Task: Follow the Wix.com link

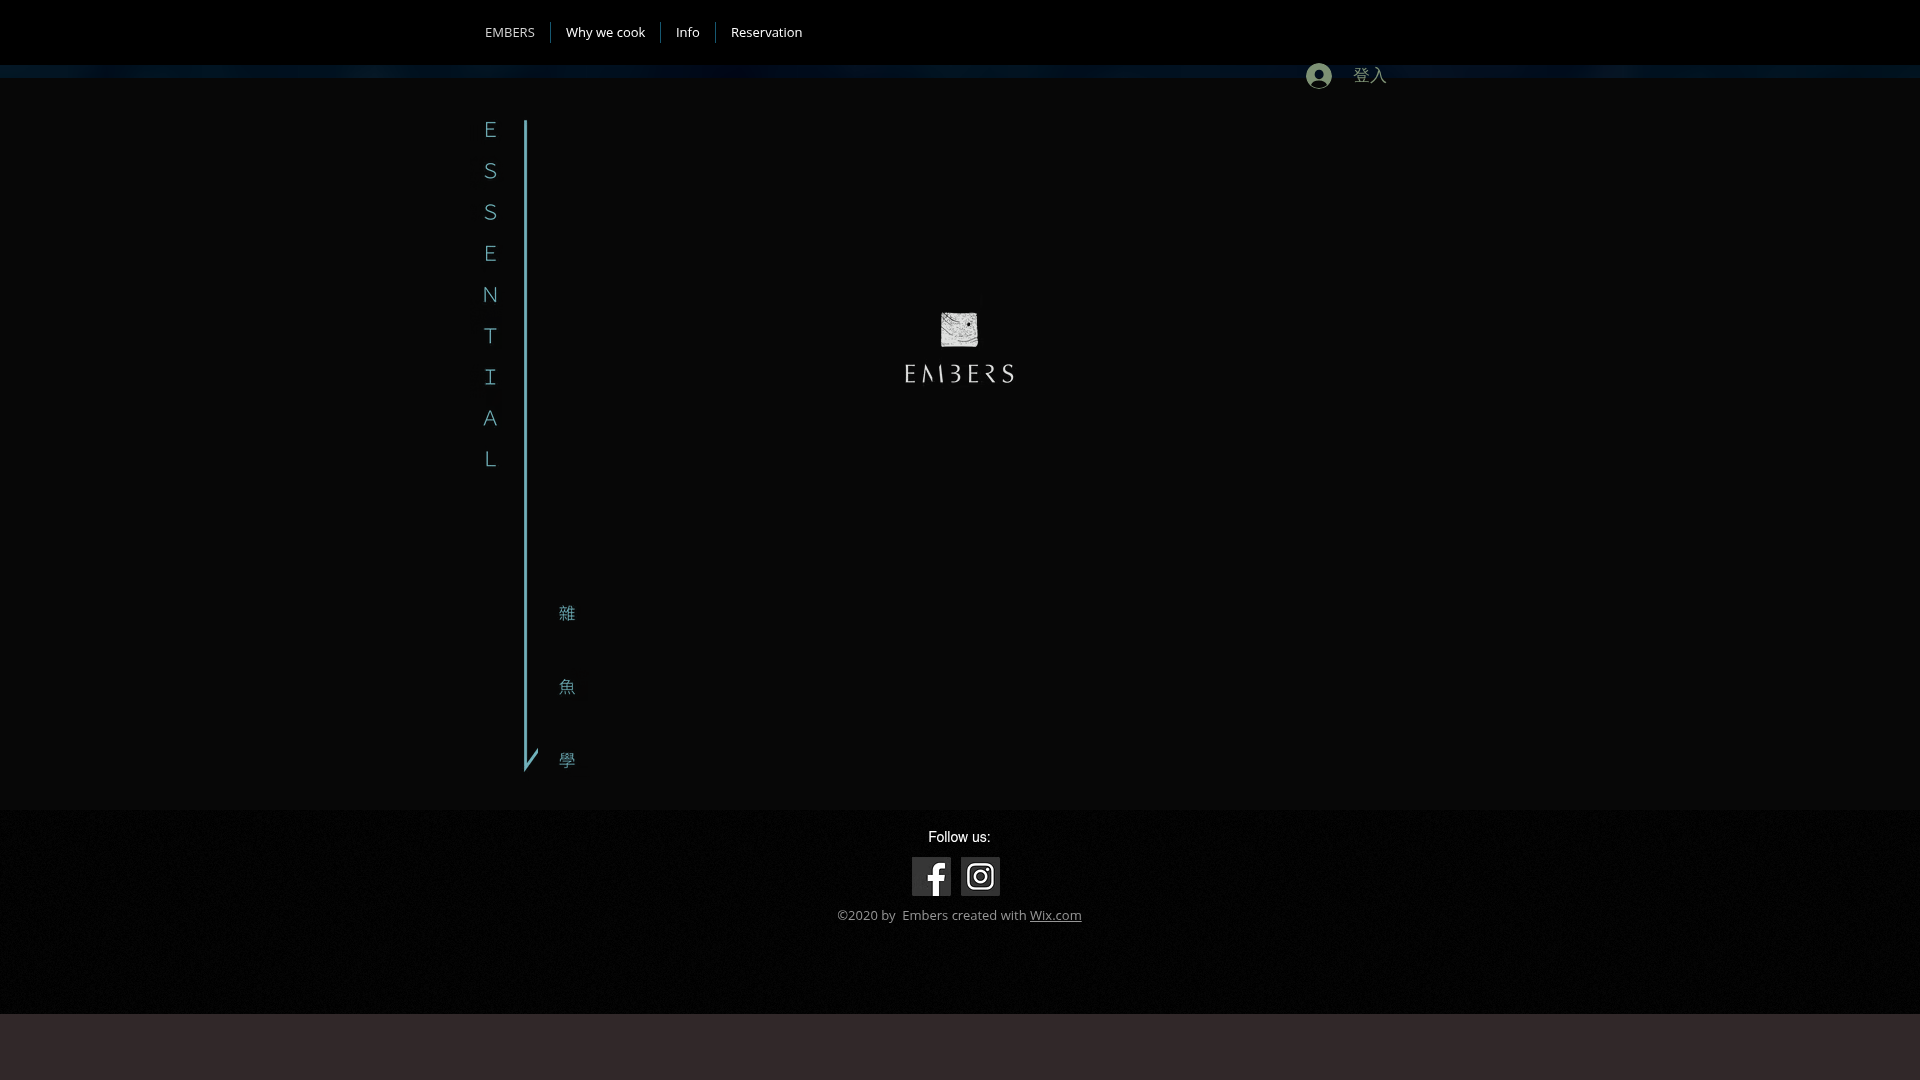Action: pyautogui.click(x=1055, y=916)
